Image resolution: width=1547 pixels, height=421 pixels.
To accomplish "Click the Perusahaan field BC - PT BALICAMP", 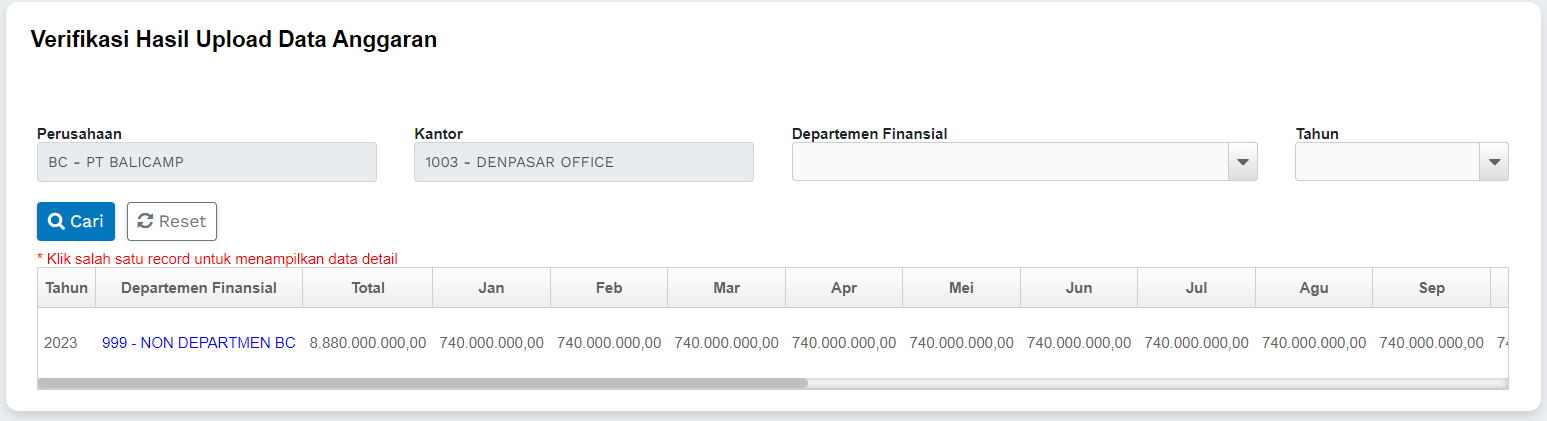I will pyautogui.click(x=206, y=162).
